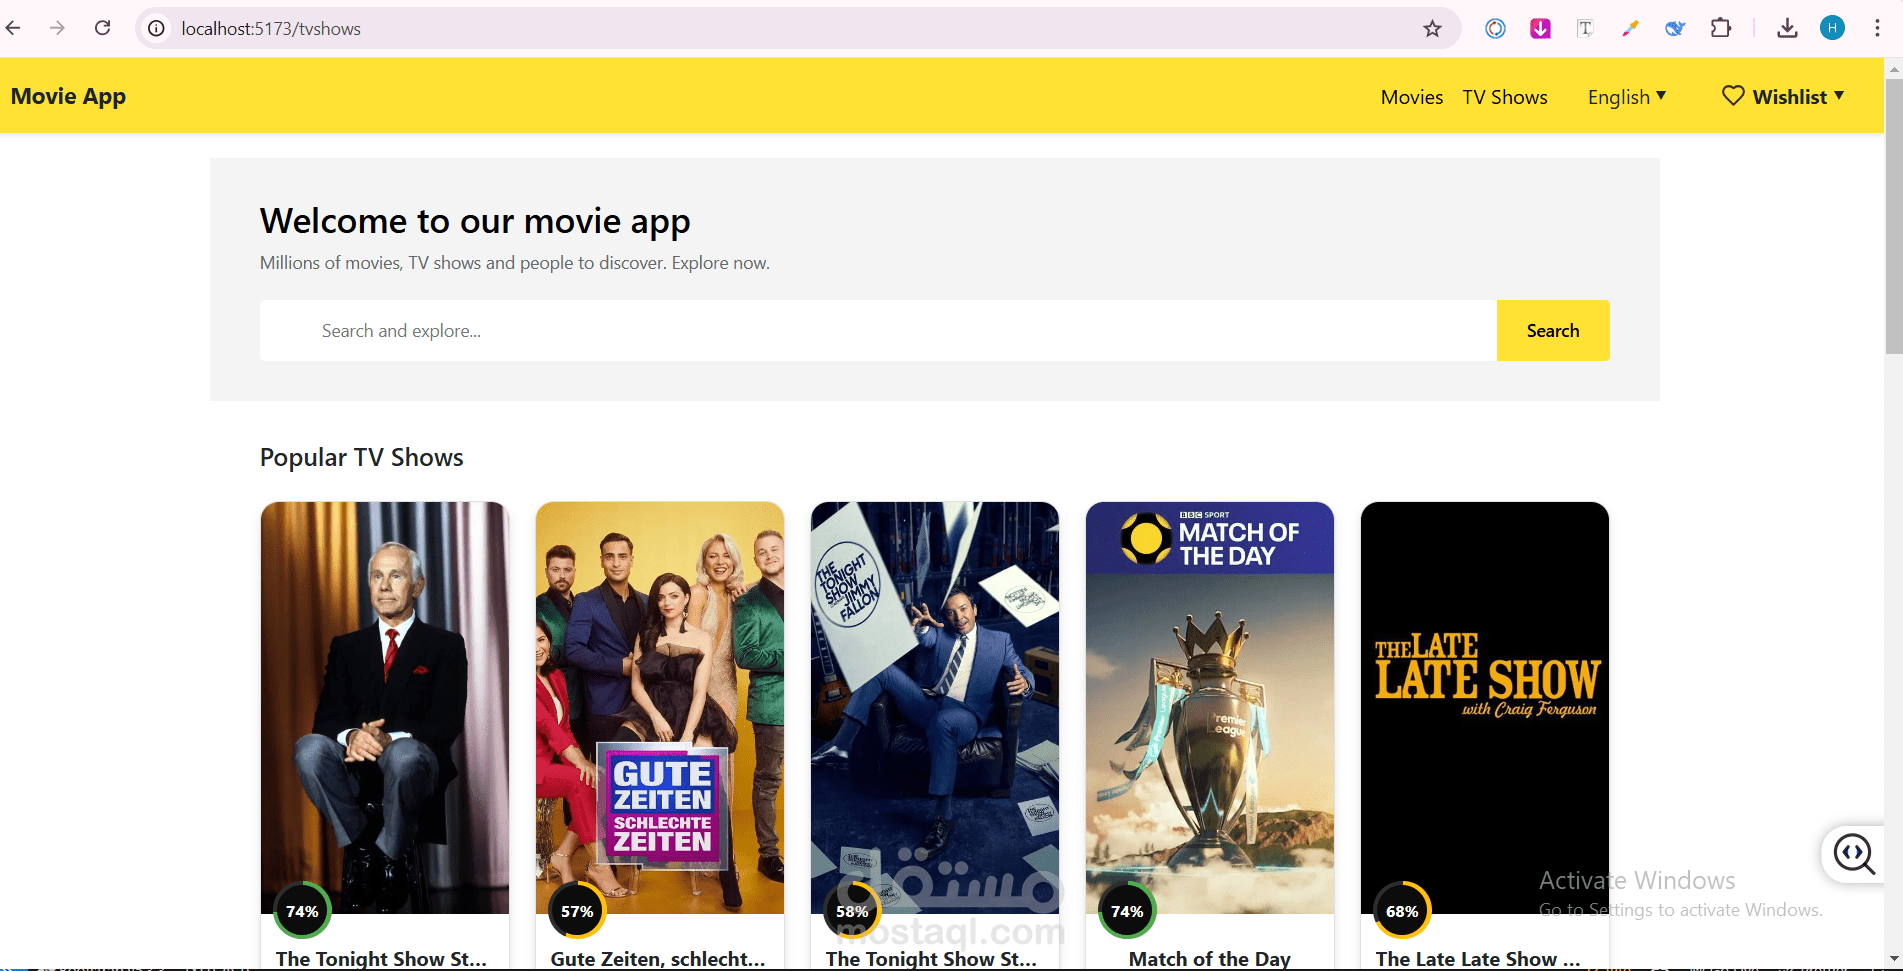Click the 68% rating circle

(x=1402, y=911)
